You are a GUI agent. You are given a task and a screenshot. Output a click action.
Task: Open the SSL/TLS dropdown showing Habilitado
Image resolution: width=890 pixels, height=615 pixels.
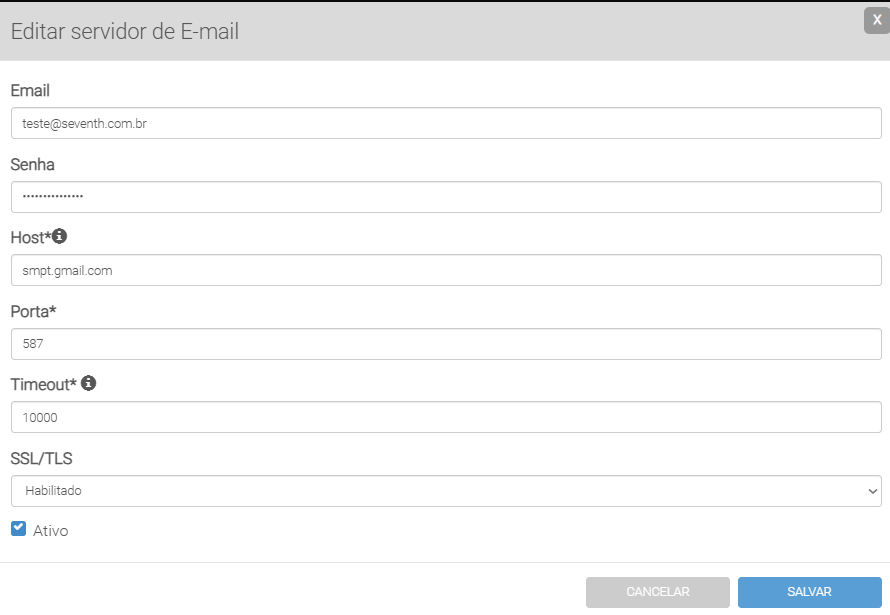(445, 491)
